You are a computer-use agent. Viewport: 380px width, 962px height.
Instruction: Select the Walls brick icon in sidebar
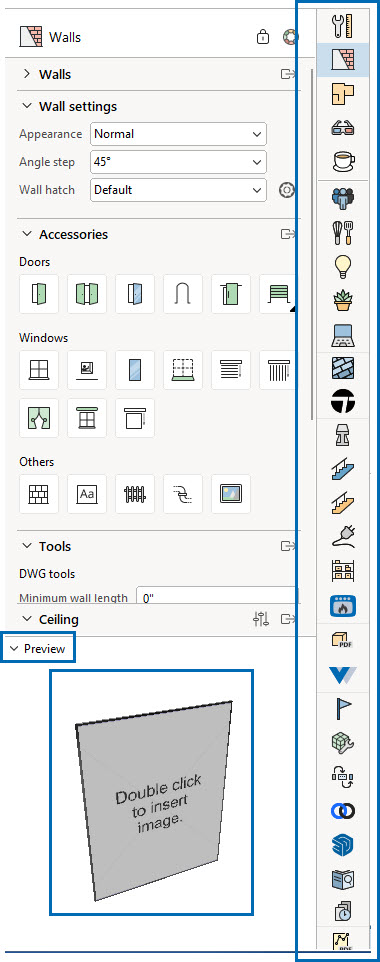[343, 60]
